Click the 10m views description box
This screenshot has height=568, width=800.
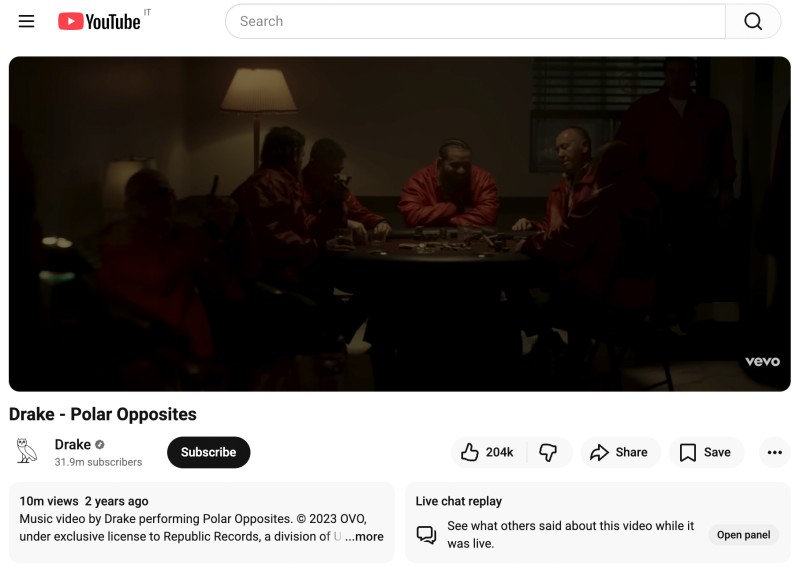pyautogui.click(x=202, y=523)
